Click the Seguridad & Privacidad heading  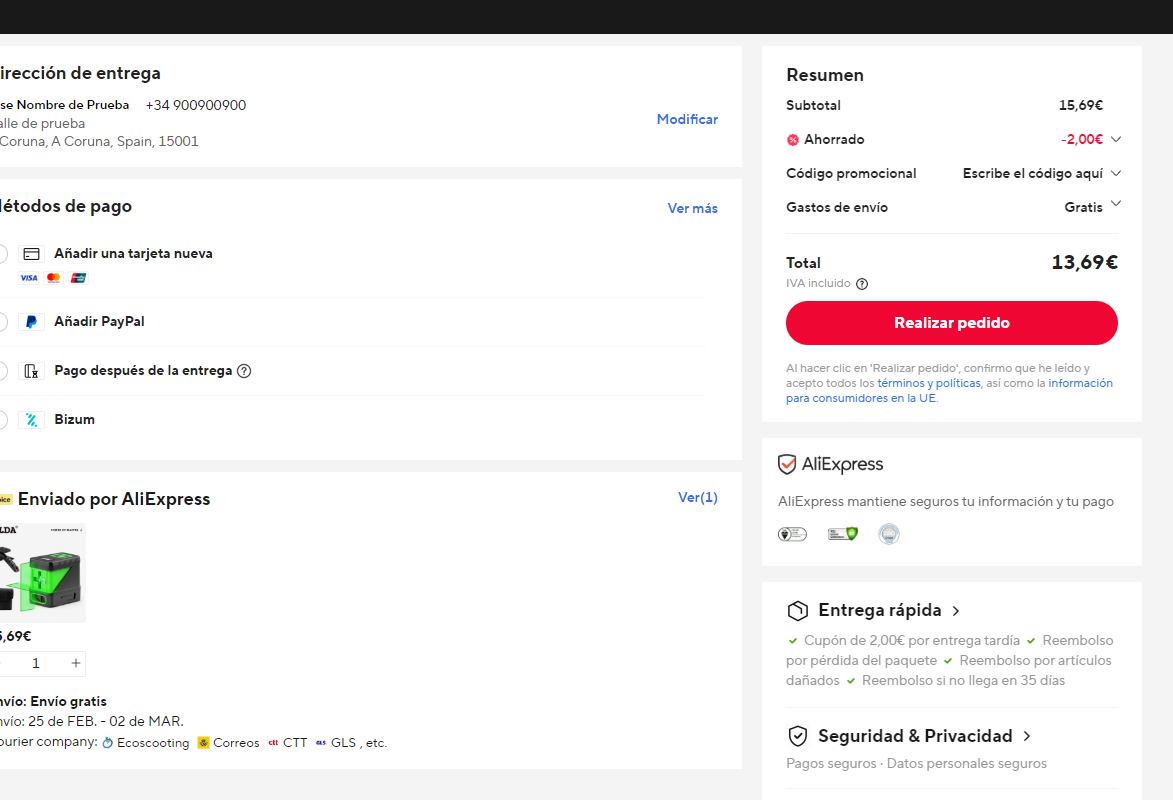pyautogui.click(x=915, y=736)
